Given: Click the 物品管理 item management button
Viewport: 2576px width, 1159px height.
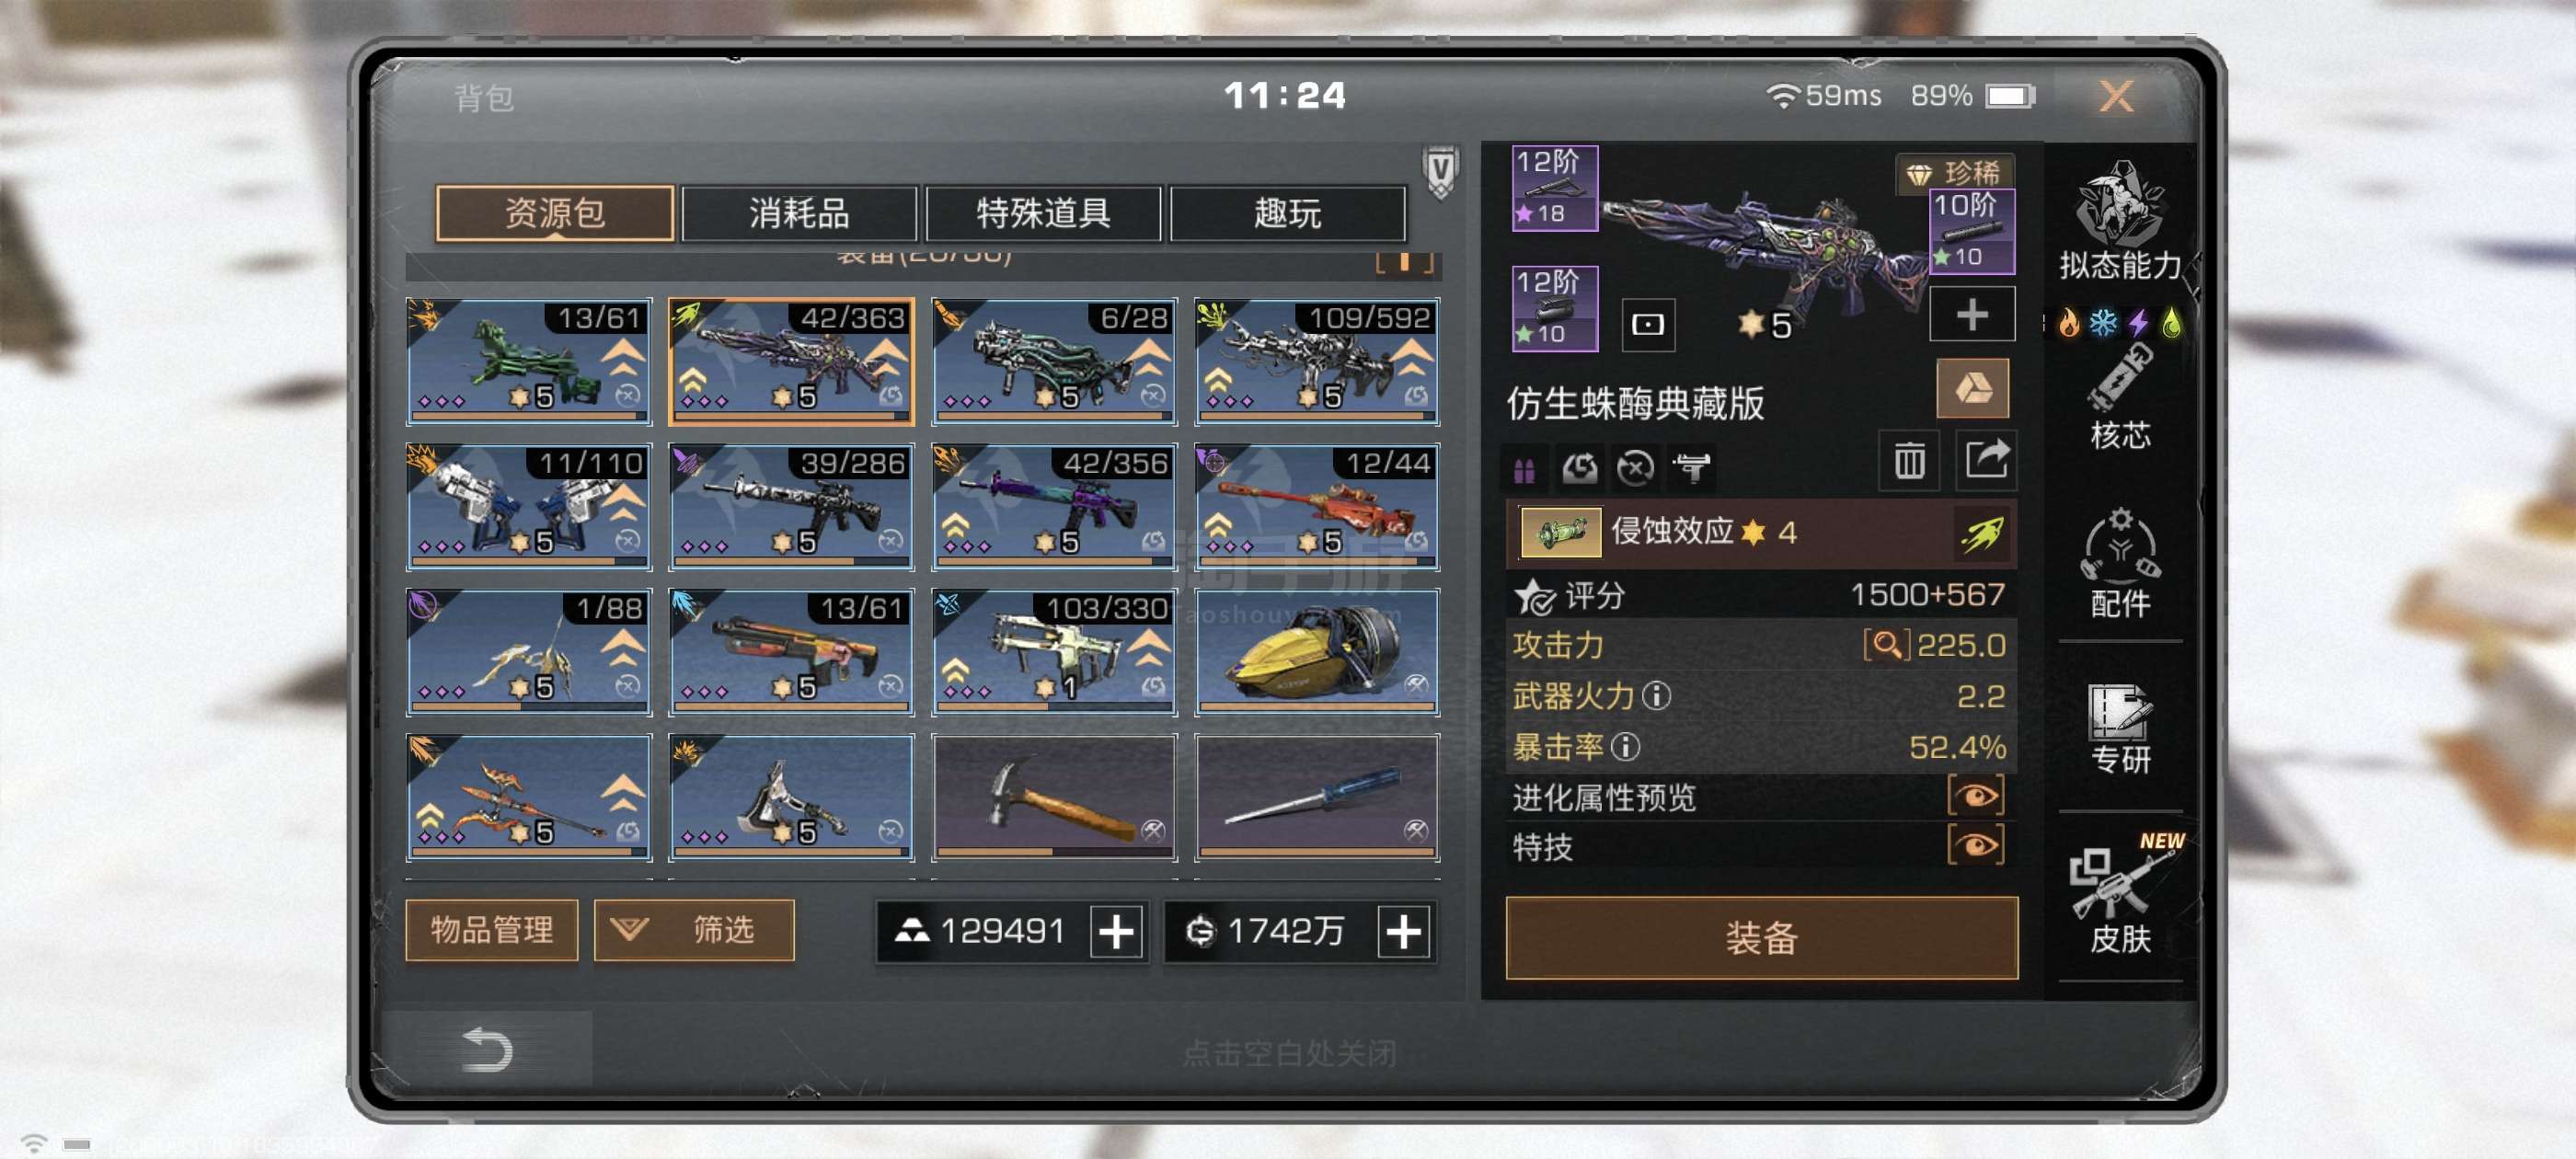Looking at the screenshot, I should click(x=491, y=930).
